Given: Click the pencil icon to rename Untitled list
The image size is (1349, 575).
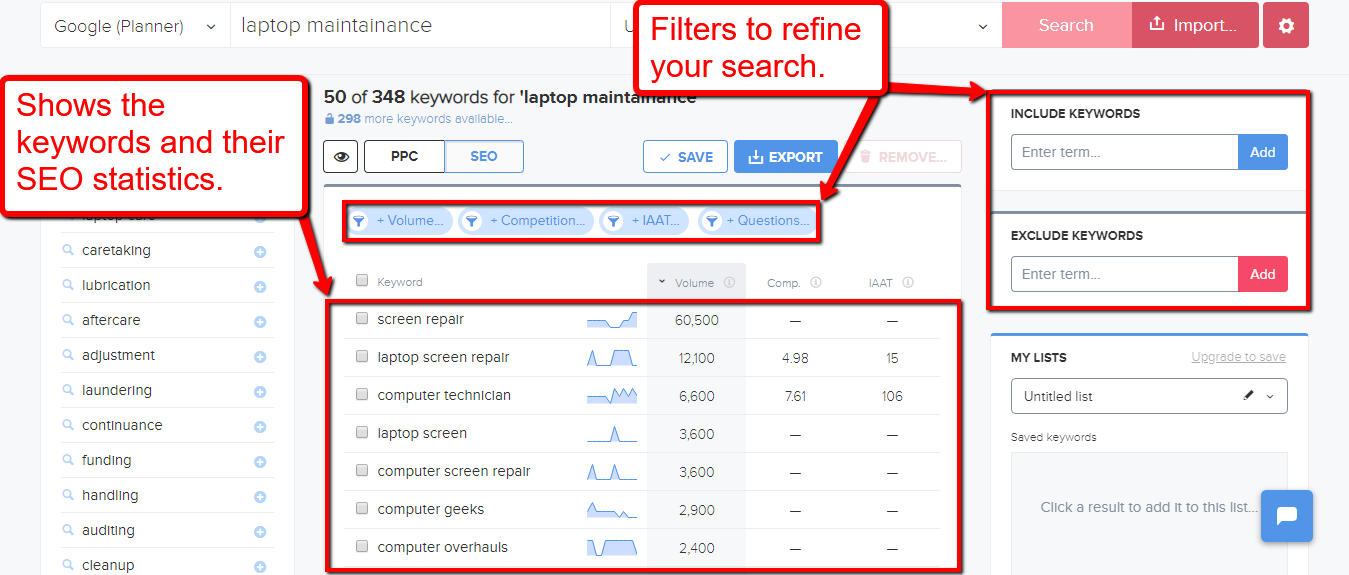Looking at the screenshot, I should tap(1248, 396).
